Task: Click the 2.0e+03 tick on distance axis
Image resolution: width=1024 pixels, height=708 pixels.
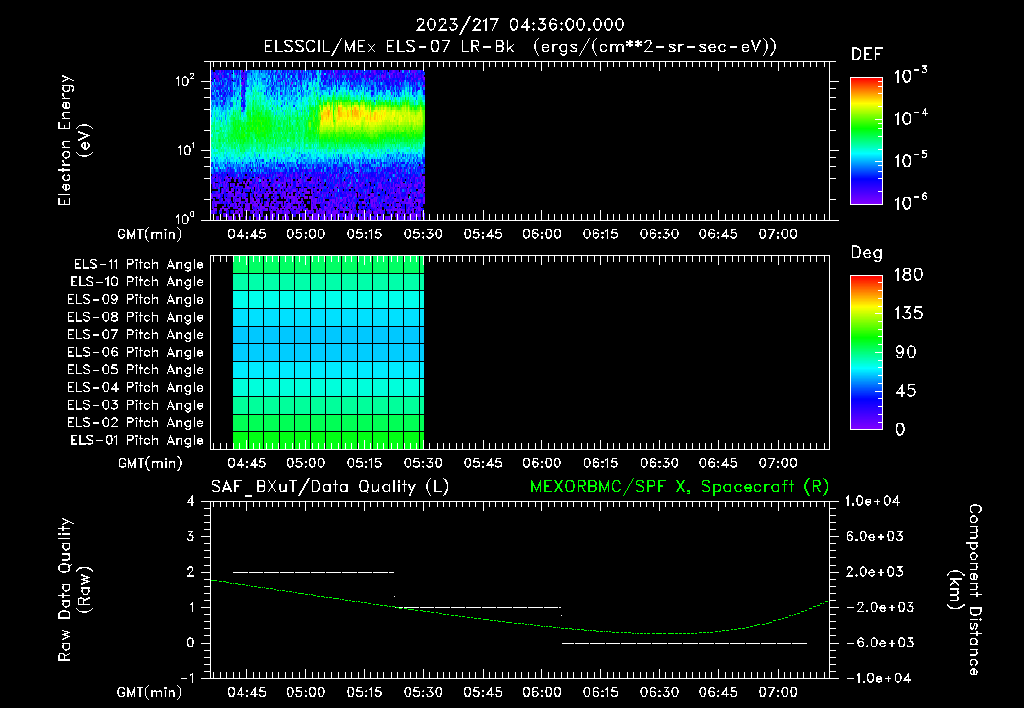Action: point(874,572)
